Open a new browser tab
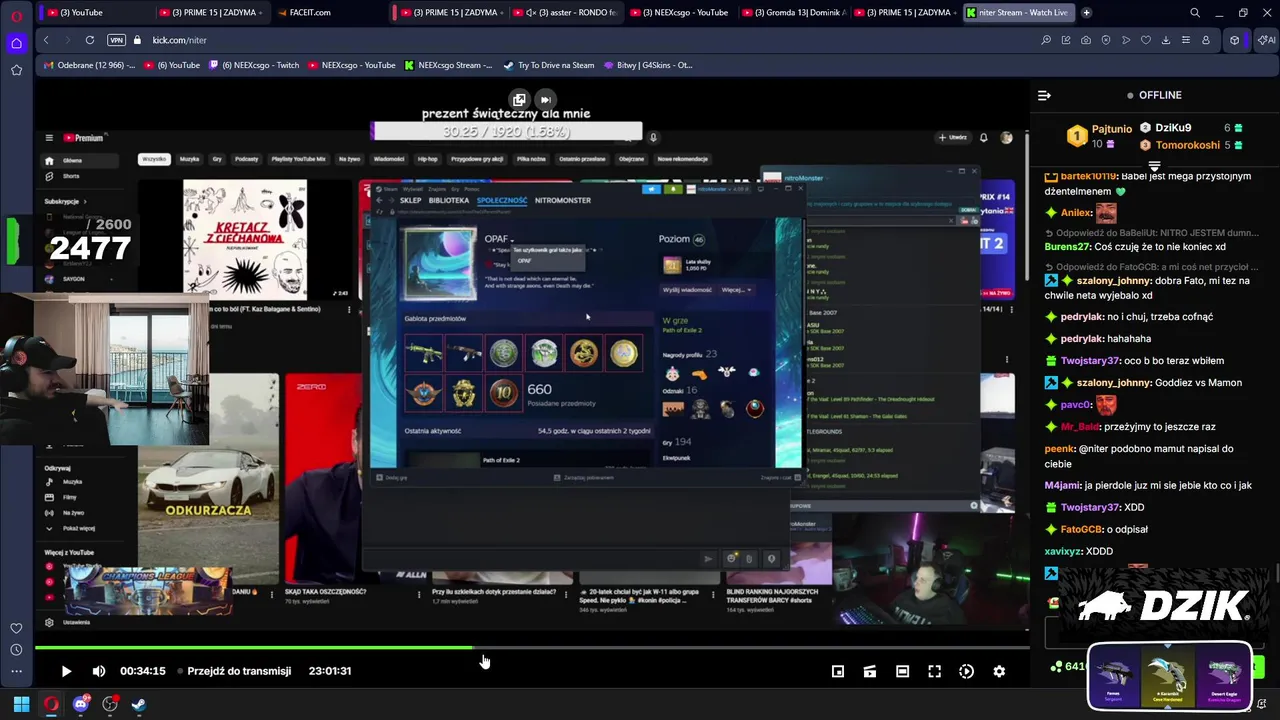The height and width of the screenshot is (720, 1280). click(1086, 13)
